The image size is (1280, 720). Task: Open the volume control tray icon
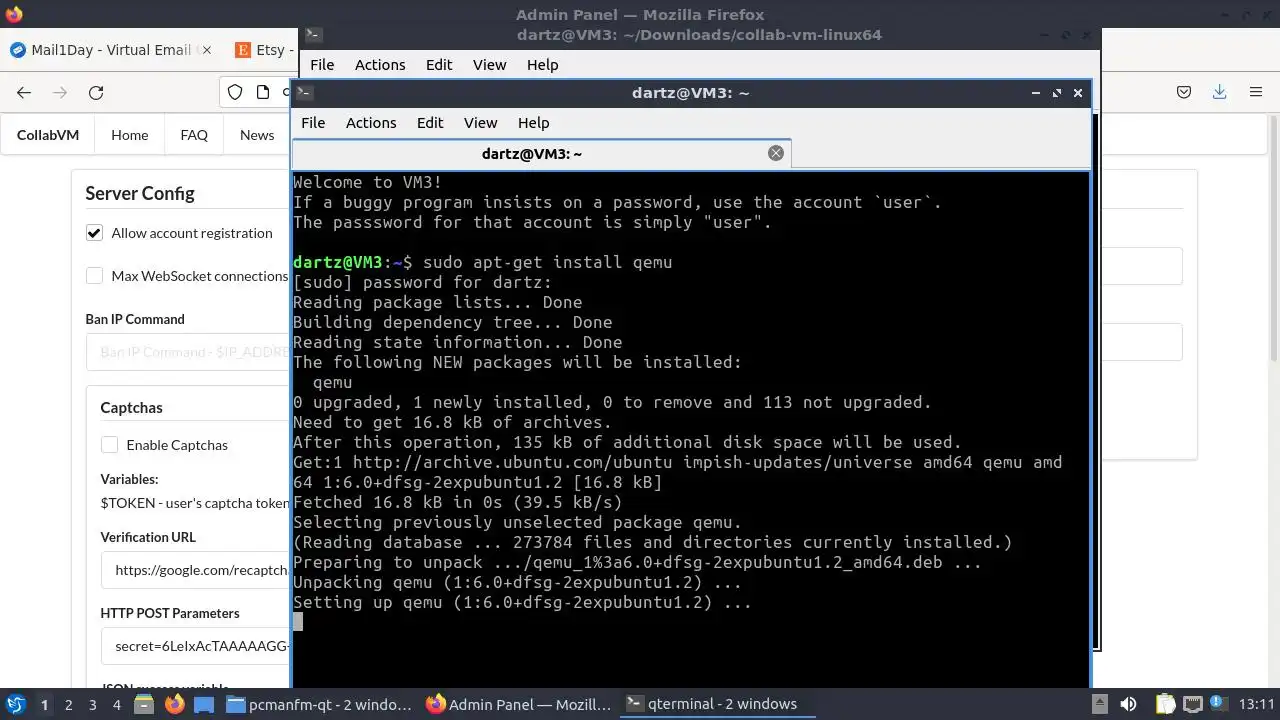[x=1128, y=704]
